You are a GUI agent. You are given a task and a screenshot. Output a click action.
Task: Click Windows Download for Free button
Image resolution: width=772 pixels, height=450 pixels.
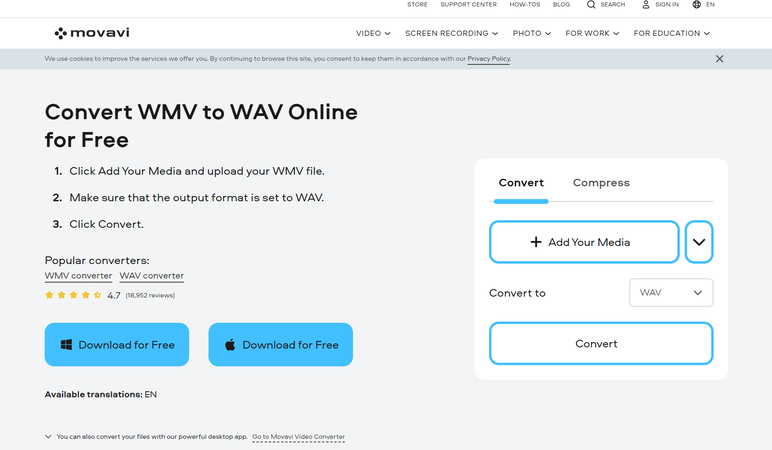(x=117, y=345)
